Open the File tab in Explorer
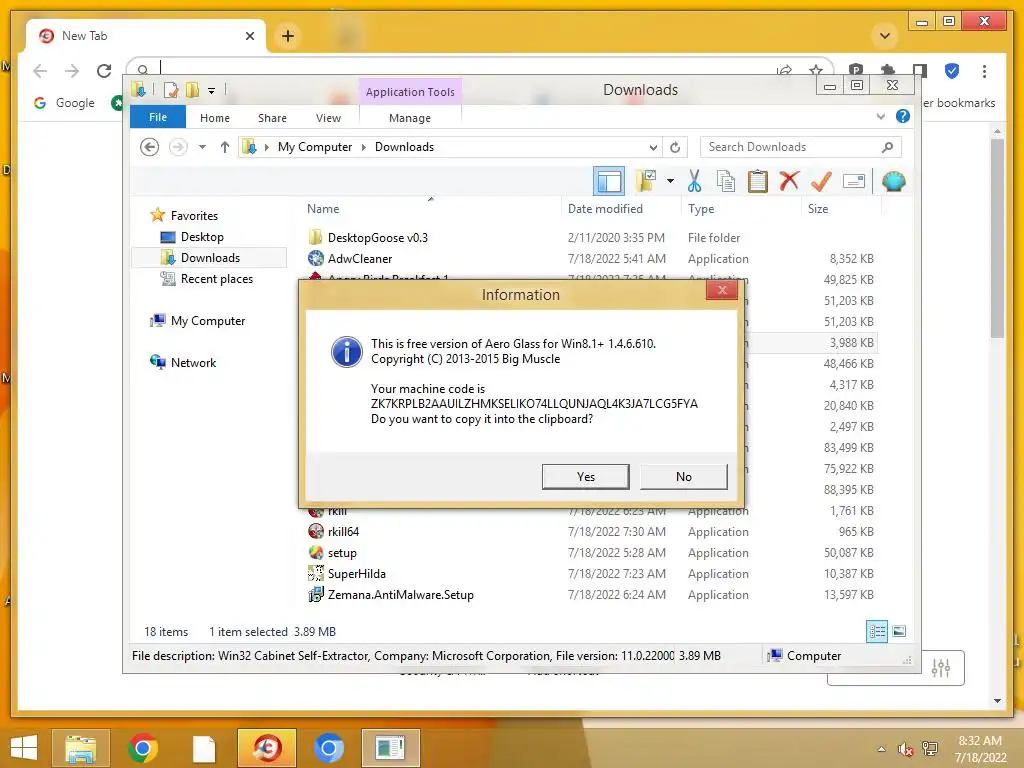This screenshot has width=1024, height=768. (158, 118)
